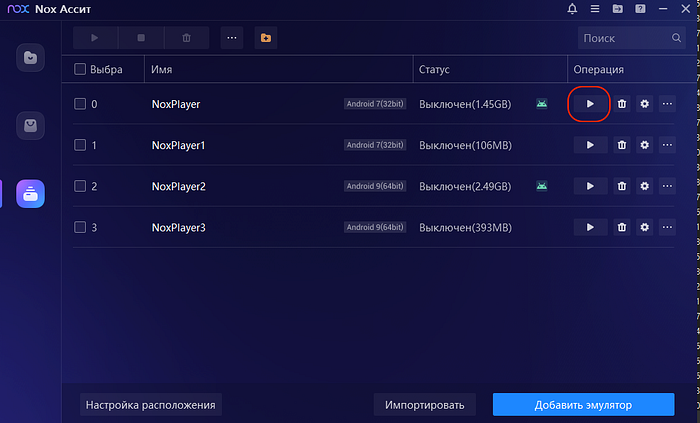Viewport: 700px width, 423px height.
Task: Click the NoxPlayer name text
Action: 176,104
